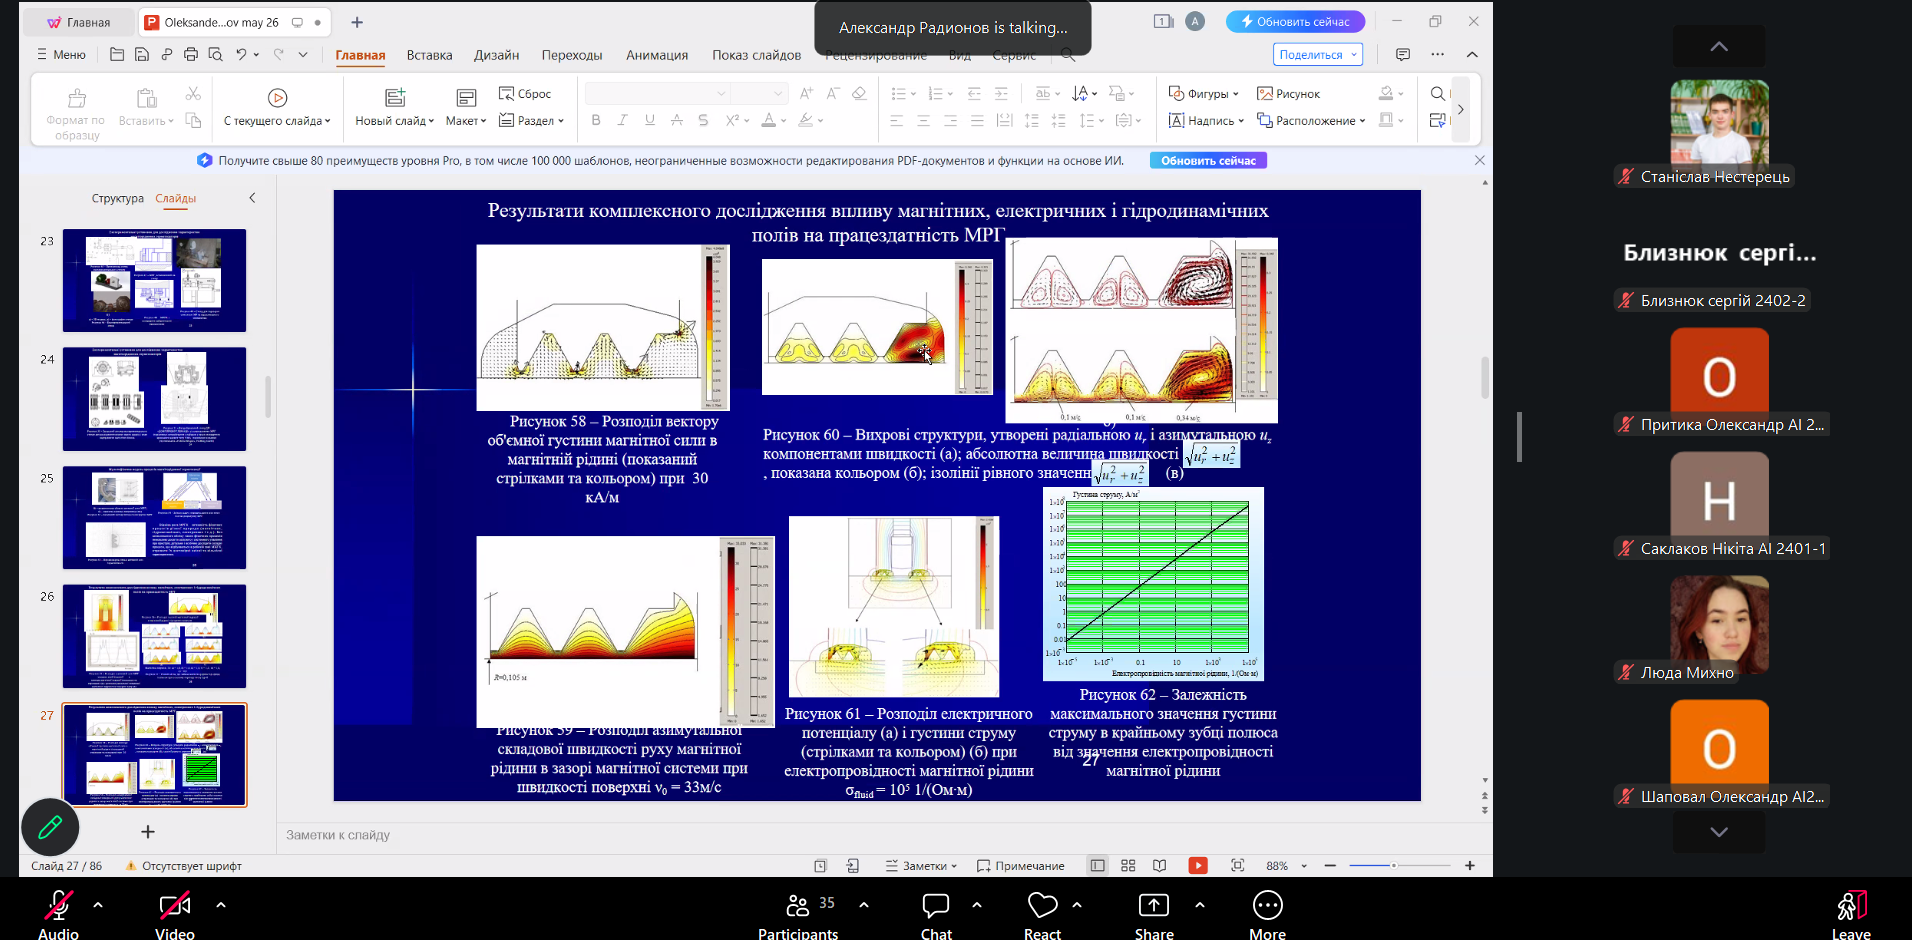Click the slide sorter view icon
The height and width of the screenshot is (940, 1912).
[1128, 866]
